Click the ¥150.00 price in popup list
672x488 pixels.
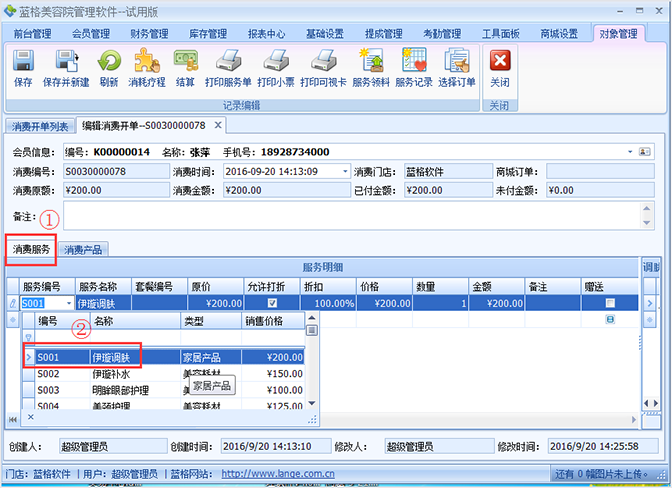tap(285, 374)
